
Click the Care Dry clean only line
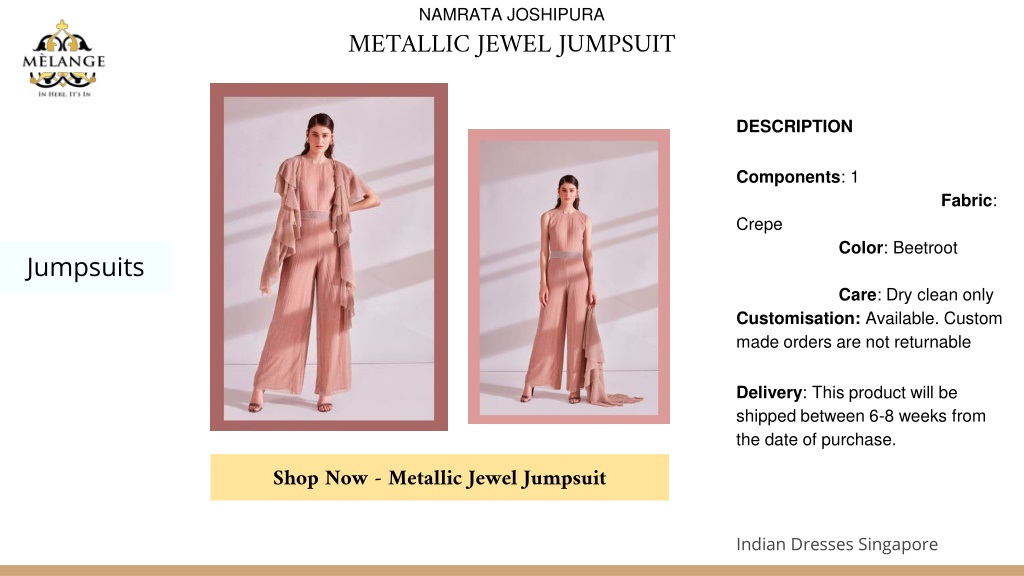pos(916,295)
